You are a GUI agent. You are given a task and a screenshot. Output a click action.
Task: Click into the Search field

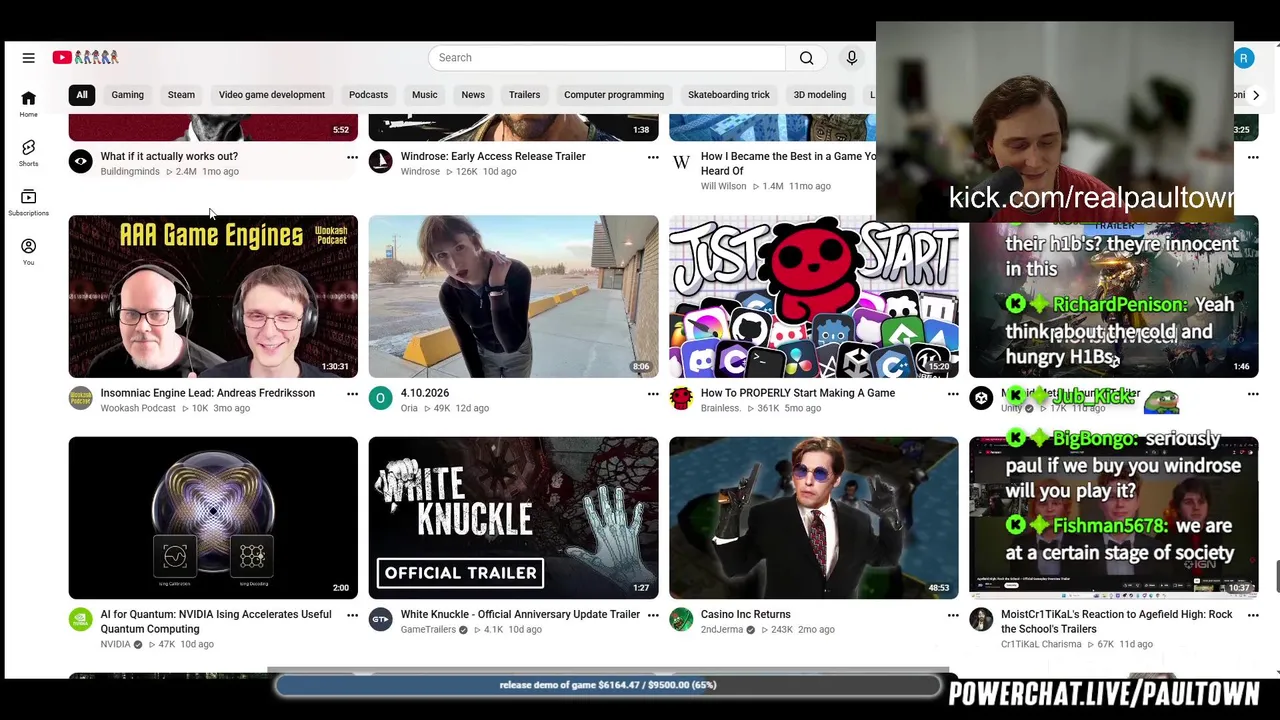[x=607, y=58]
